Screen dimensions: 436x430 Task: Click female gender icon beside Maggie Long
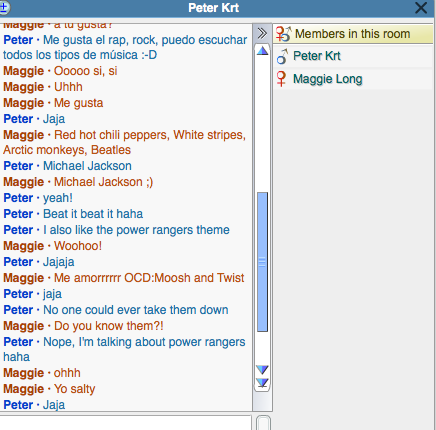click(x=281, y=79)
